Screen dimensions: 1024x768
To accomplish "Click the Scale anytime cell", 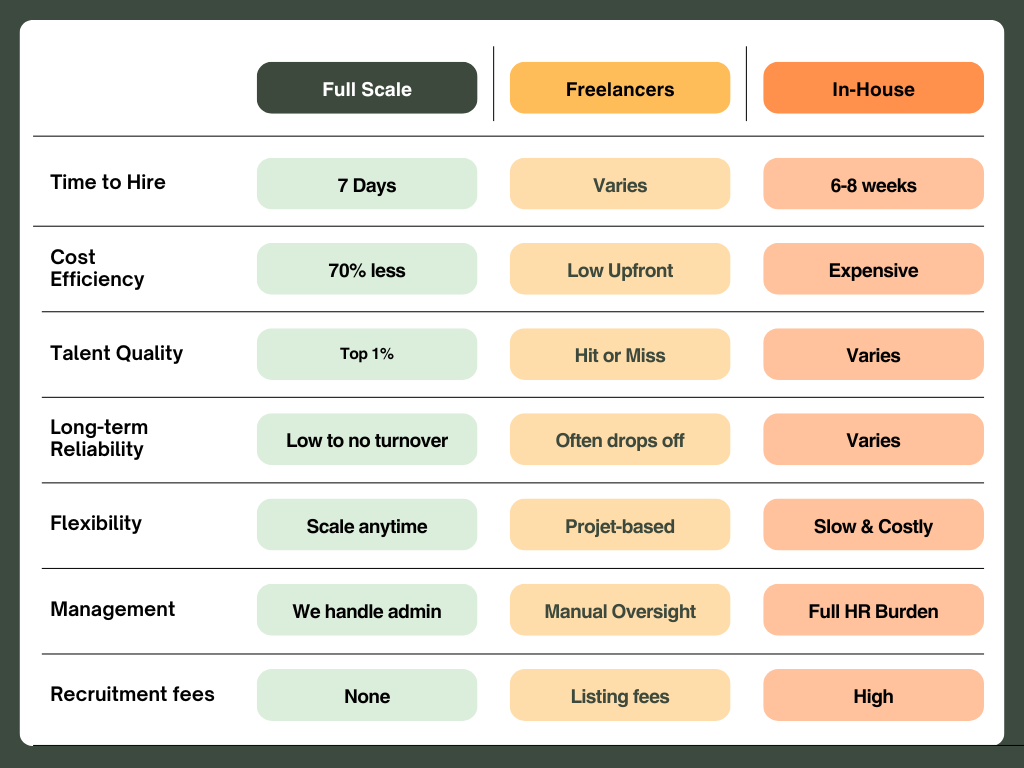I will coord(367,524).
